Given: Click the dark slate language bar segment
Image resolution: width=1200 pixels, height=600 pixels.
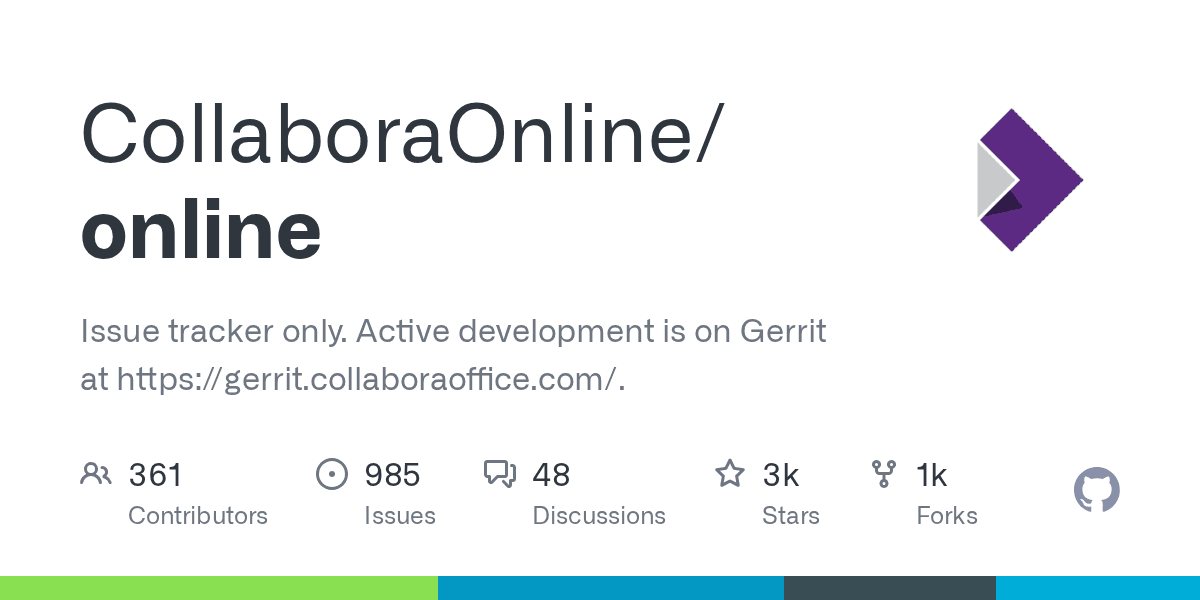Looking at the screenshot, I should click(890, 588).
